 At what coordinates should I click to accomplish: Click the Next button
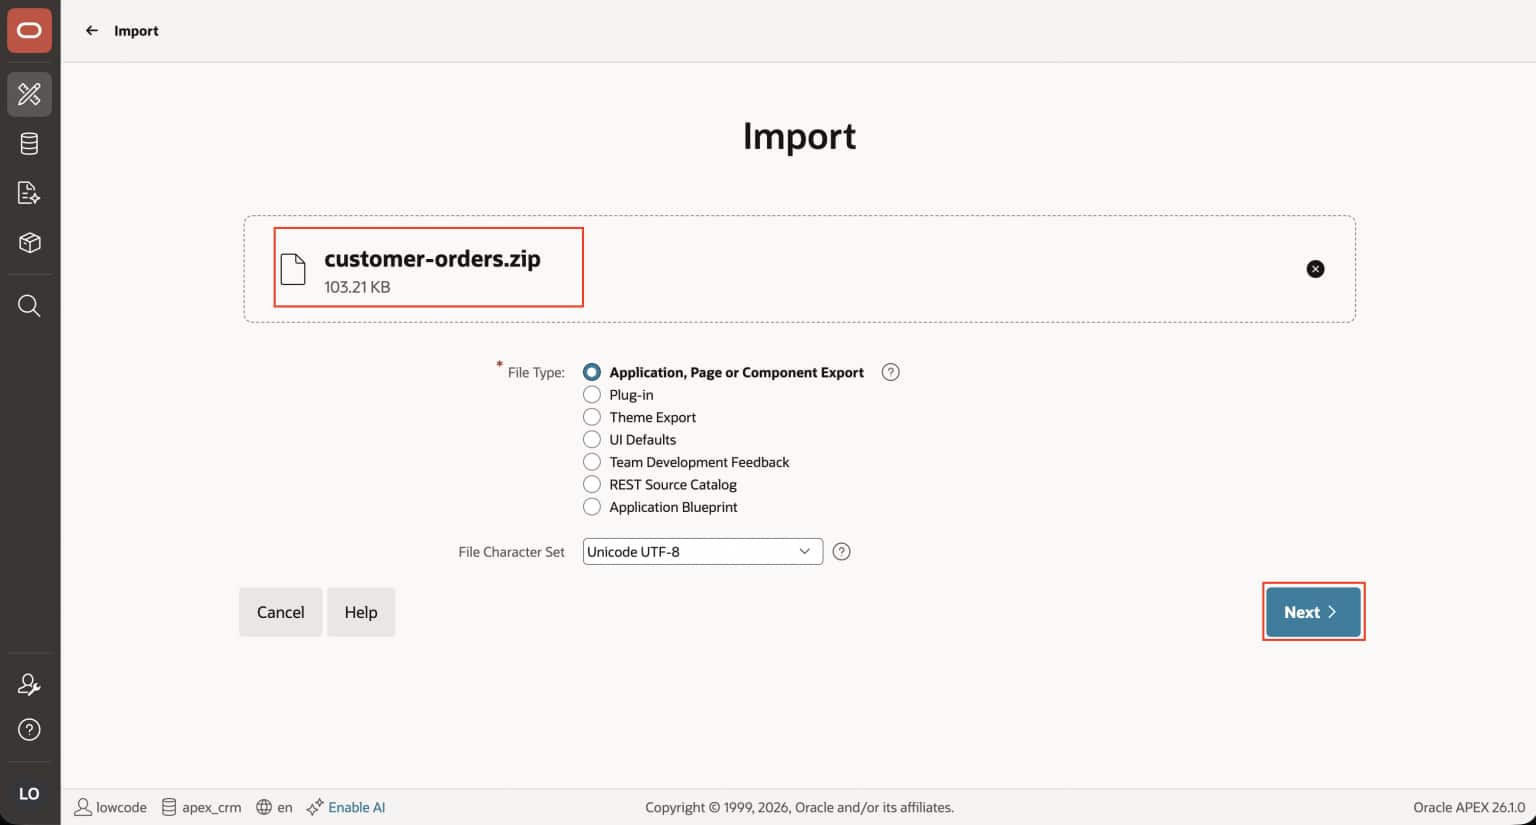pyautogui.click(x=1313, y=612)
